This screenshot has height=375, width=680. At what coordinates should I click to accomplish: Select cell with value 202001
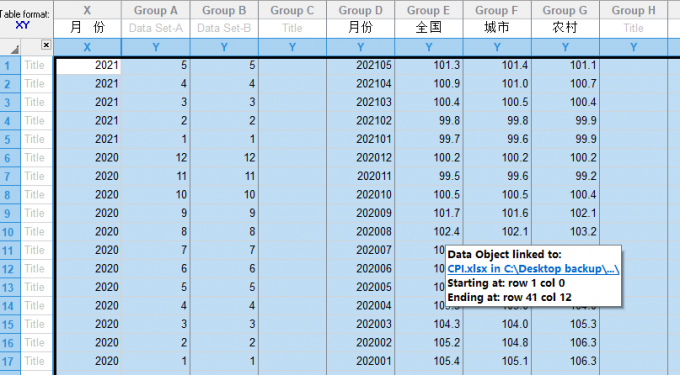coord(360,361)
